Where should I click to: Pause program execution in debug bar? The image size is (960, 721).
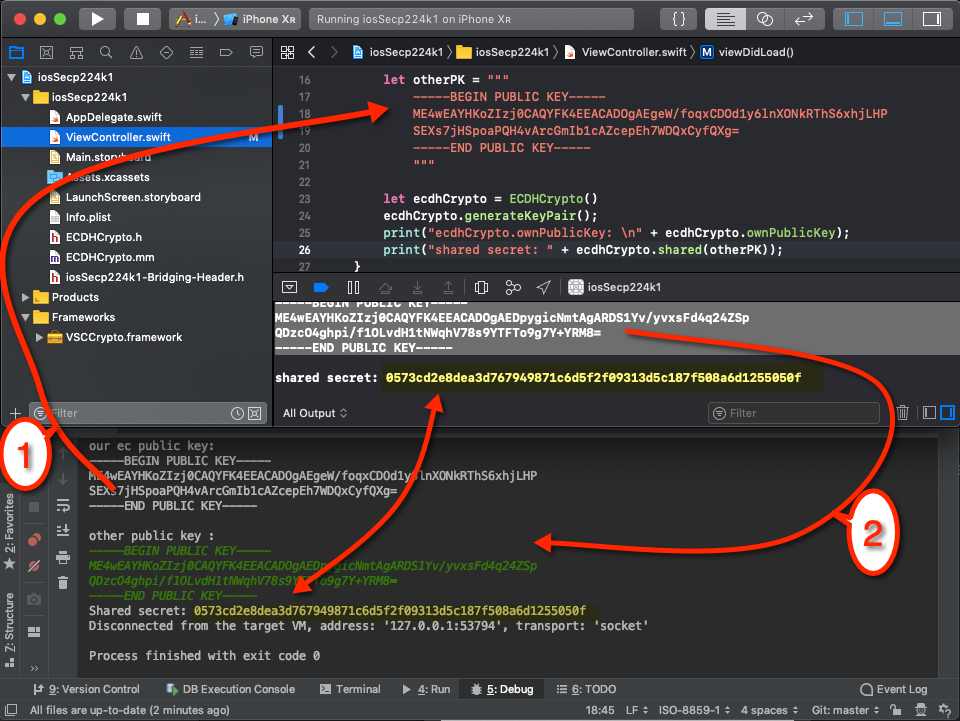(x=353, y=287)
